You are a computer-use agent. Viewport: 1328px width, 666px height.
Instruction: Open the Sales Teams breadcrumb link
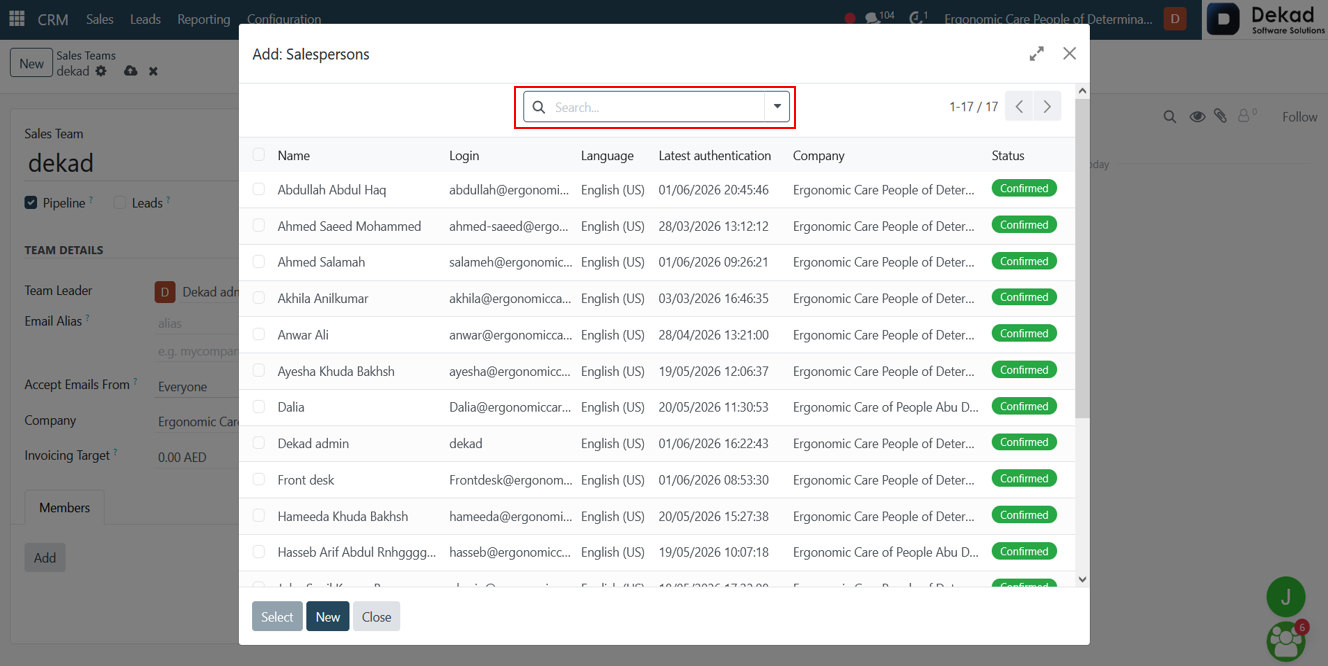[86, 56]
